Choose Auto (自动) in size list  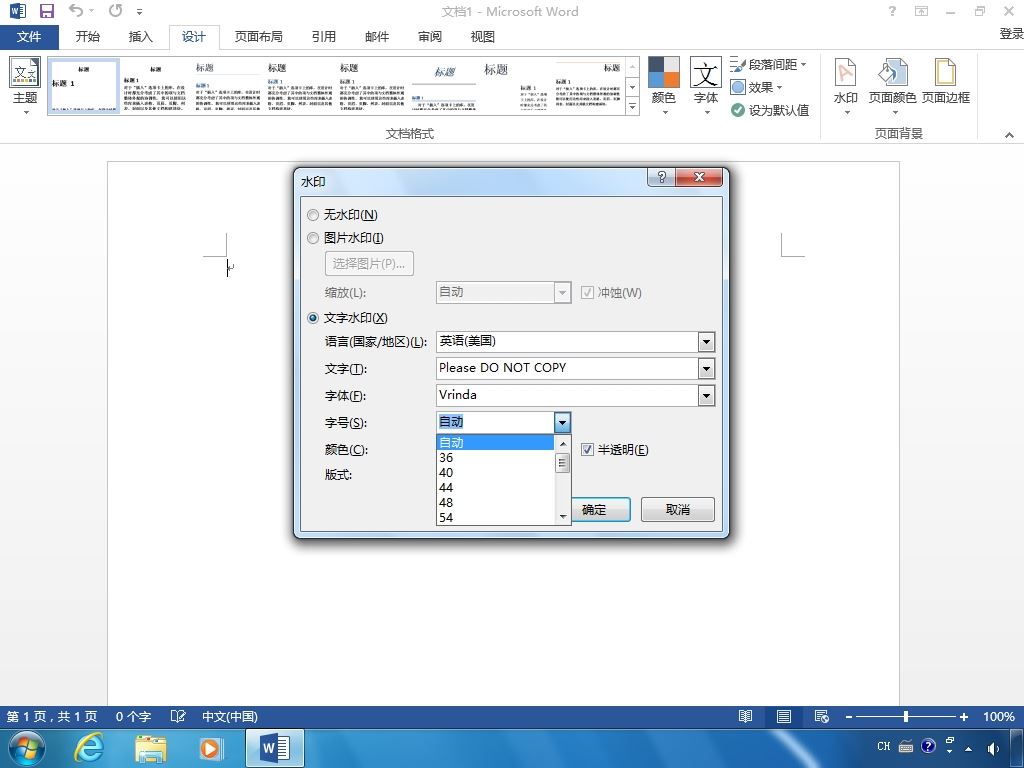pyautogui.click(x=495, y=443)
